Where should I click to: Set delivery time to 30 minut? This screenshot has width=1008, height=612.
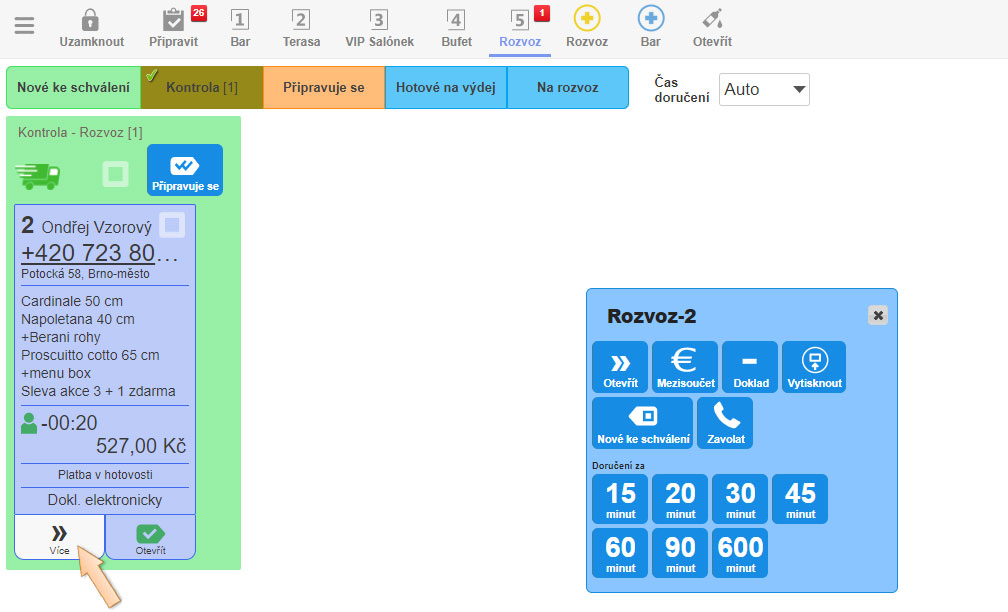740,498
